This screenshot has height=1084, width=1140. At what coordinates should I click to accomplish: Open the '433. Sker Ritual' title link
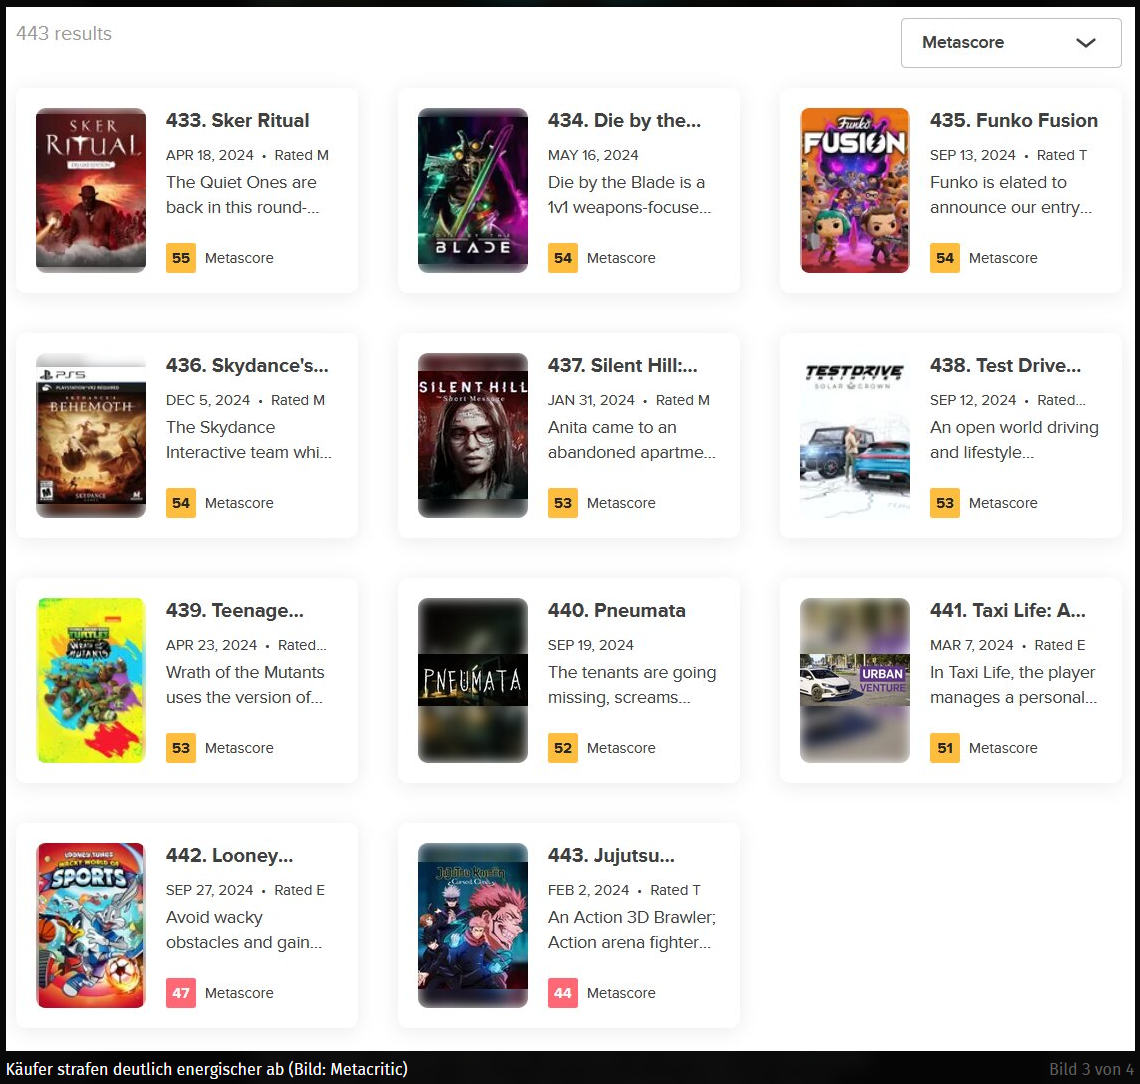237,121
